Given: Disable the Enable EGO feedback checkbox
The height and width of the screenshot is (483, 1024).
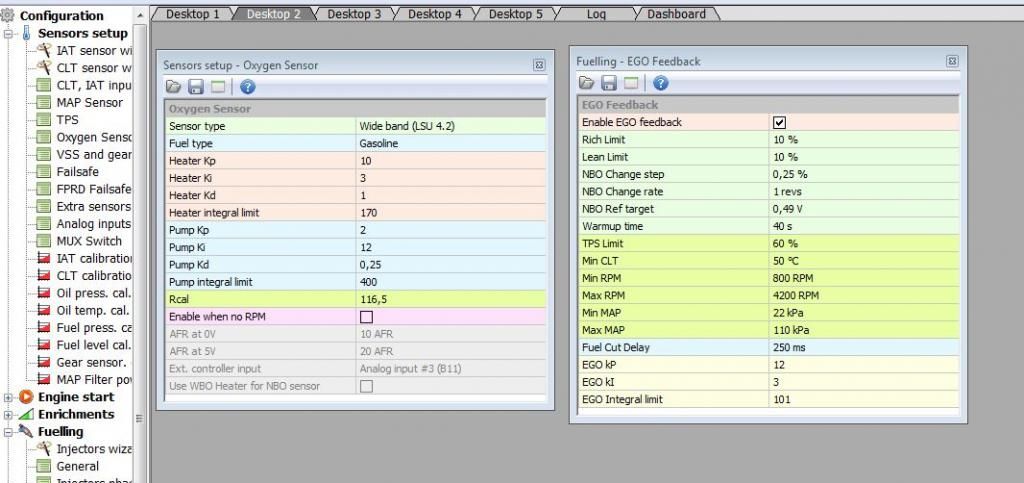Looking at the screenshot, I should tap(780, 122).
